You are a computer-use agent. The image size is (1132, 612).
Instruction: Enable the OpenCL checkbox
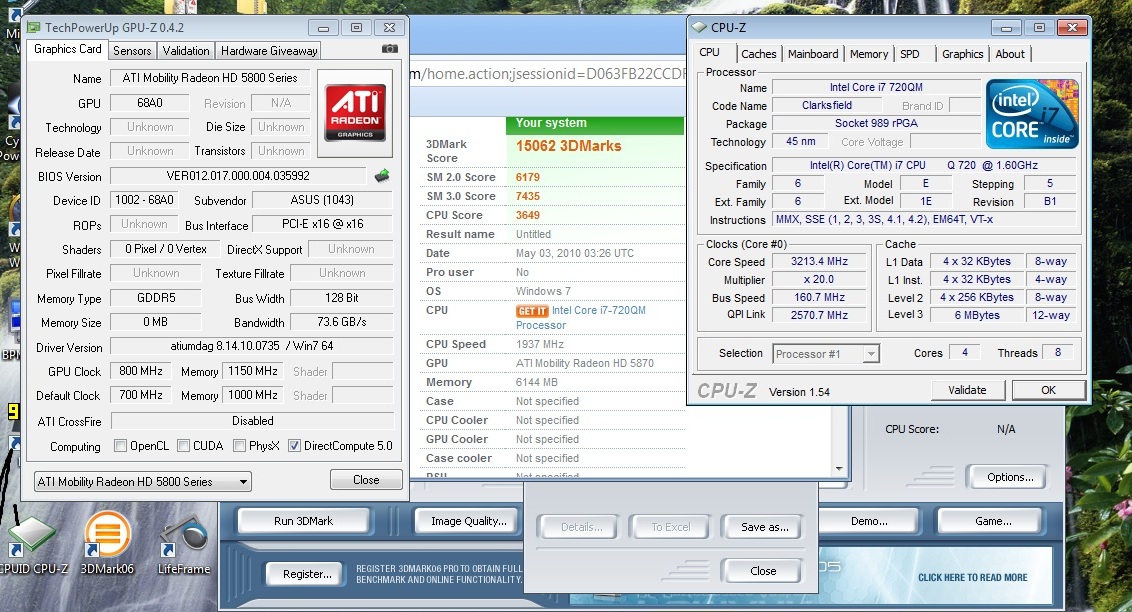point(121,446)
